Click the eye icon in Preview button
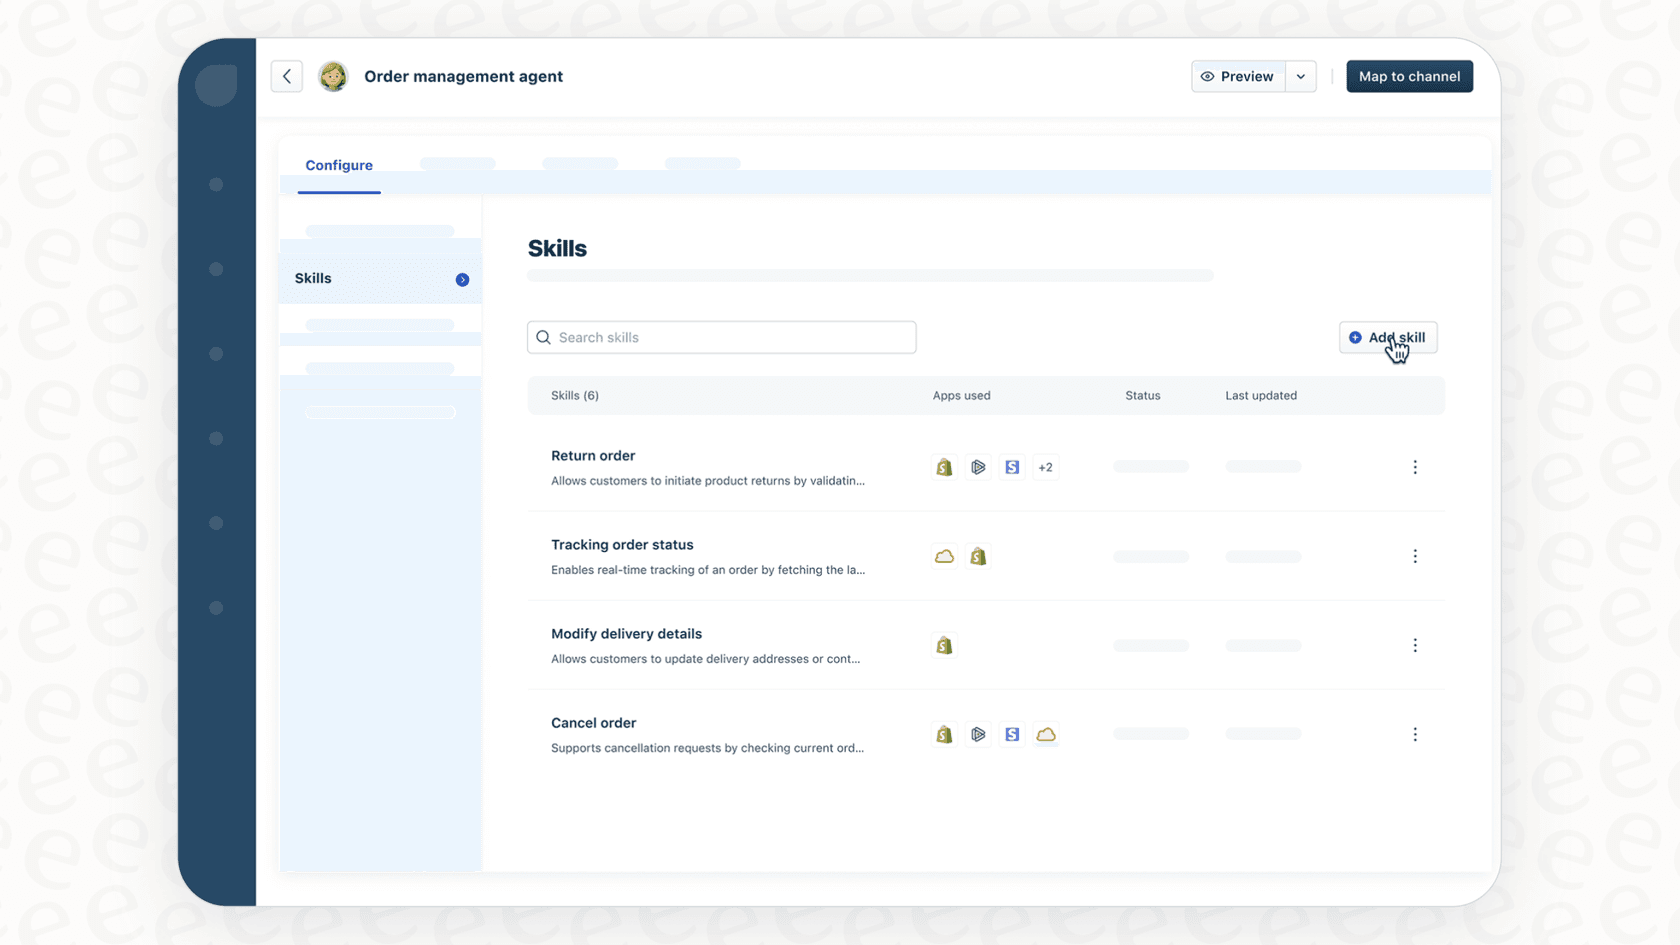This screenshot has height=945, width=1680. (1207, 76)
